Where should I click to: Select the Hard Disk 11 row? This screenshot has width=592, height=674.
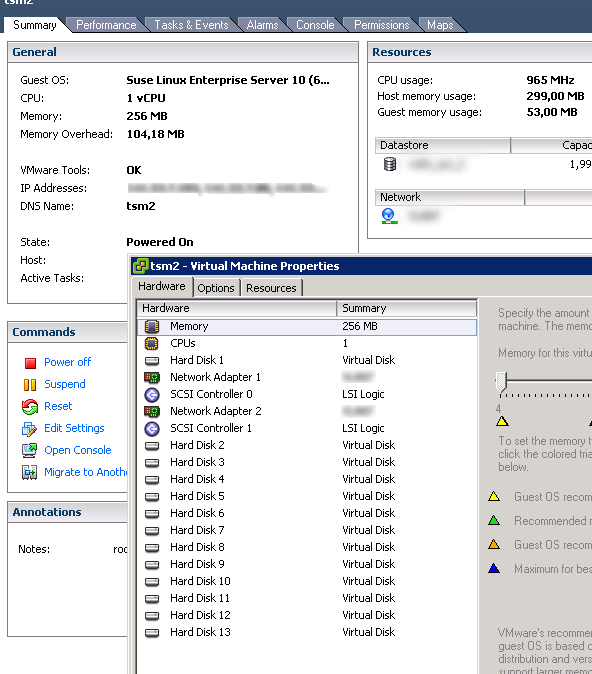[x=307, y=599]
